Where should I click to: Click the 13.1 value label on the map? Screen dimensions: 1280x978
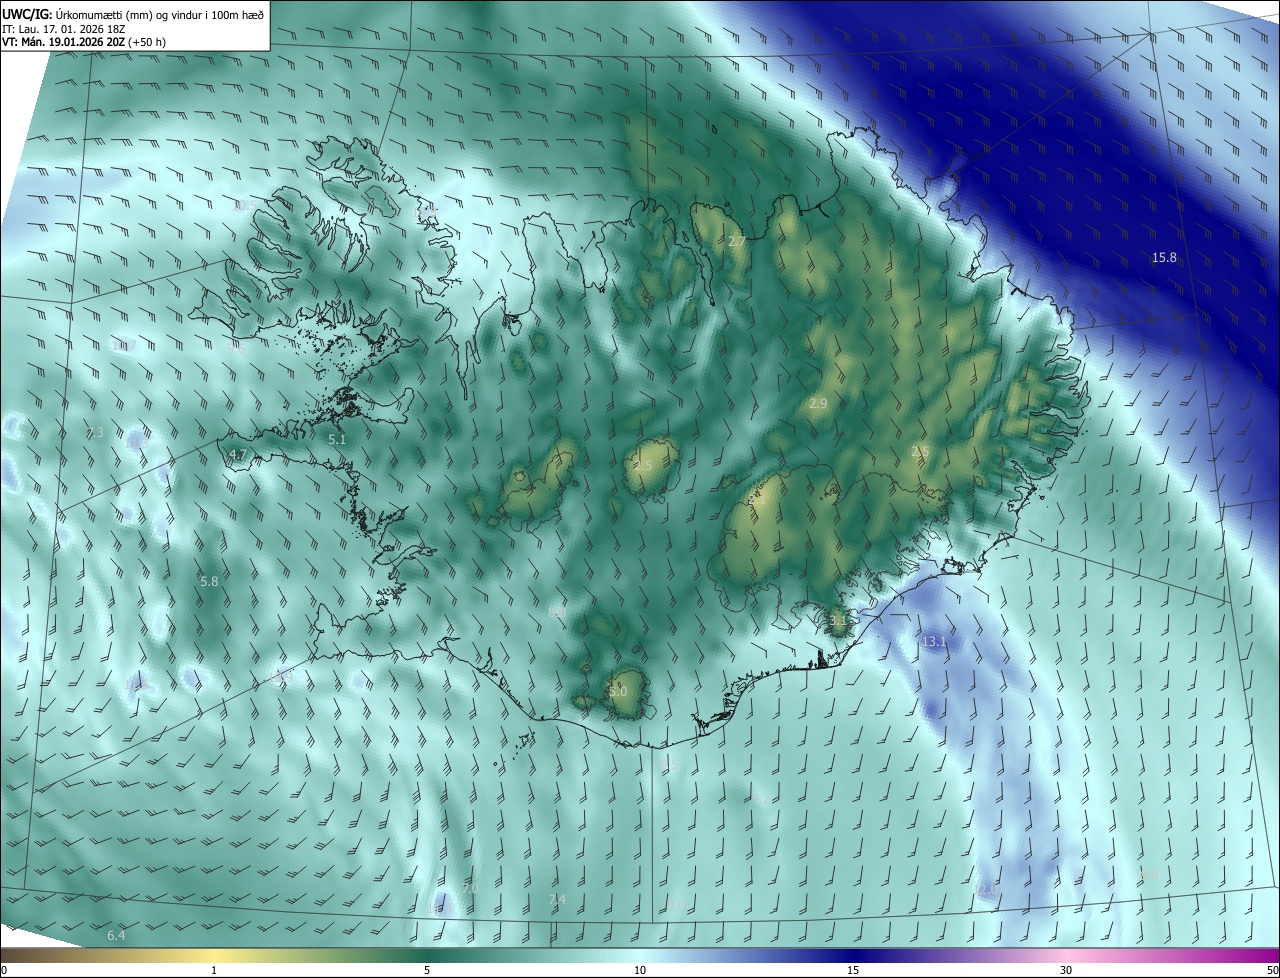[x=934, y=641]
